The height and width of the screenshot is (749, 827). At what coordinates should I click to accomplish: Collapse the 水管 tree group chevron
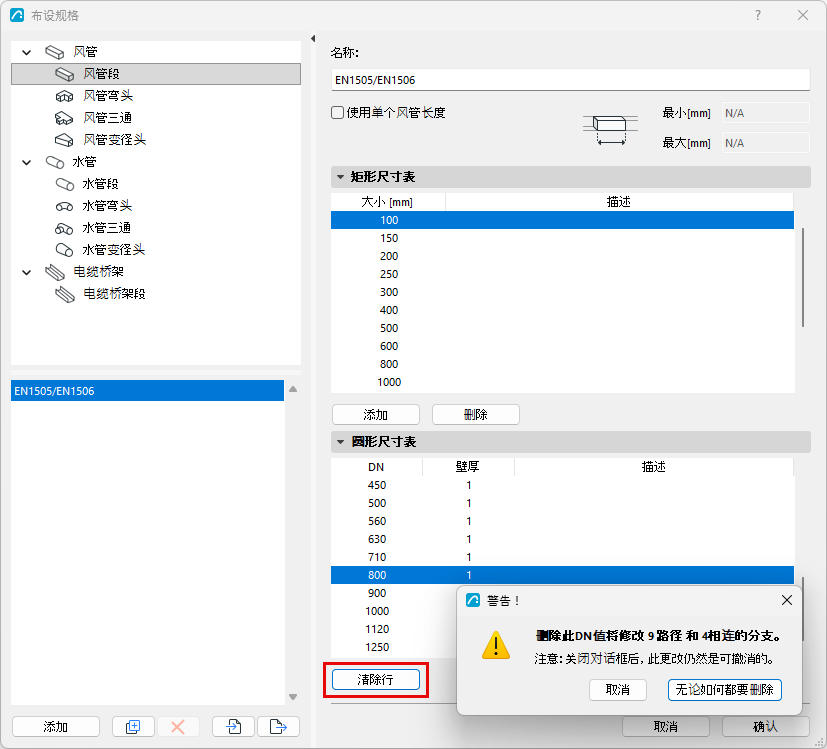pos(27,162)
